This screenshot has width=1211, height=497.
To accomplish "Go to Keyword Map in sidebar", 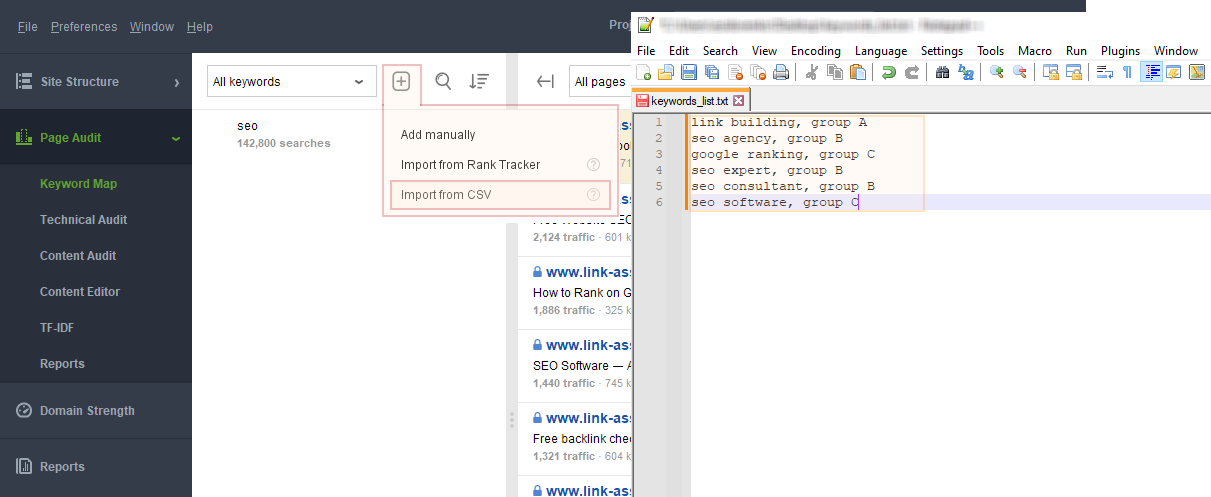I will click(78, 184).
